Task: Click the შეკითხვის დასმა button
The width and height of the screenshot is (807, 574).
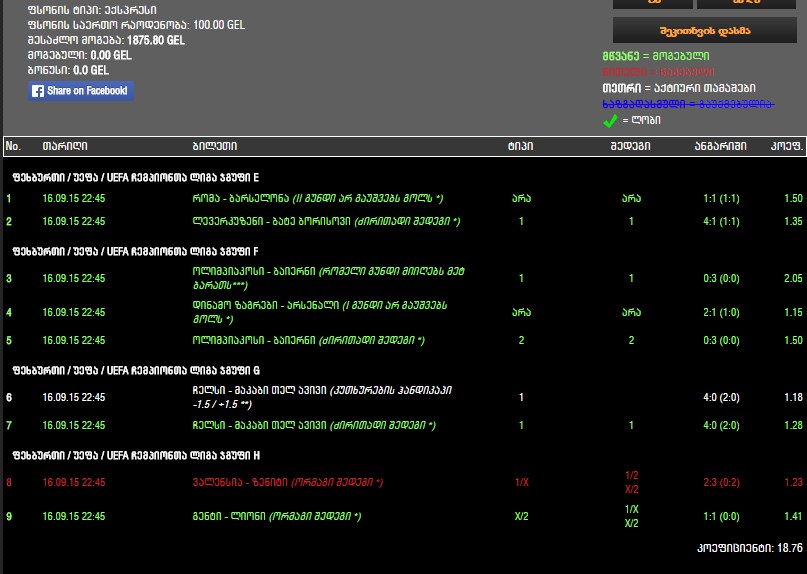Action: 705,31
